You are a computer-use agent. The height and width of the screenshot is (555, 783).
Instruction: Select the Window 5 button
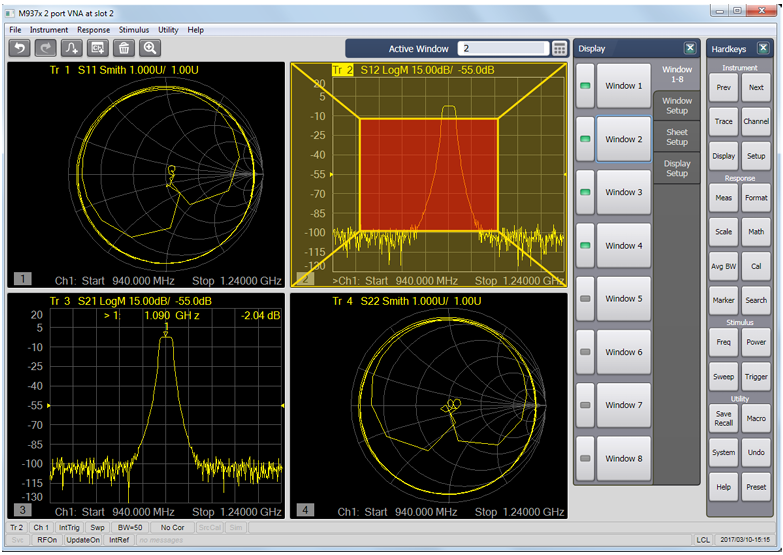(624, 299)
